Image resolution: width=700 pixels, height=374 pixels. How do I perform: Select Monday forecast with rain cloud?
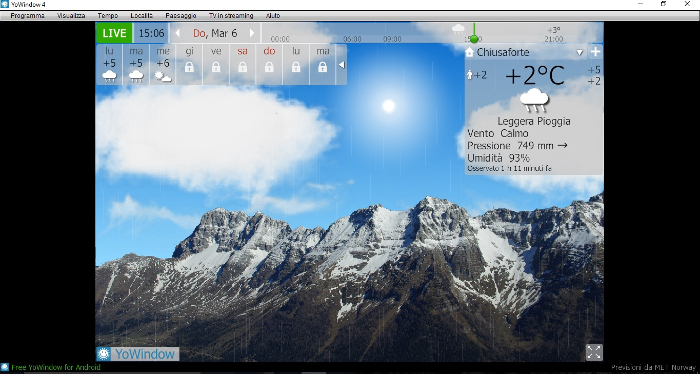coord(109,64)
